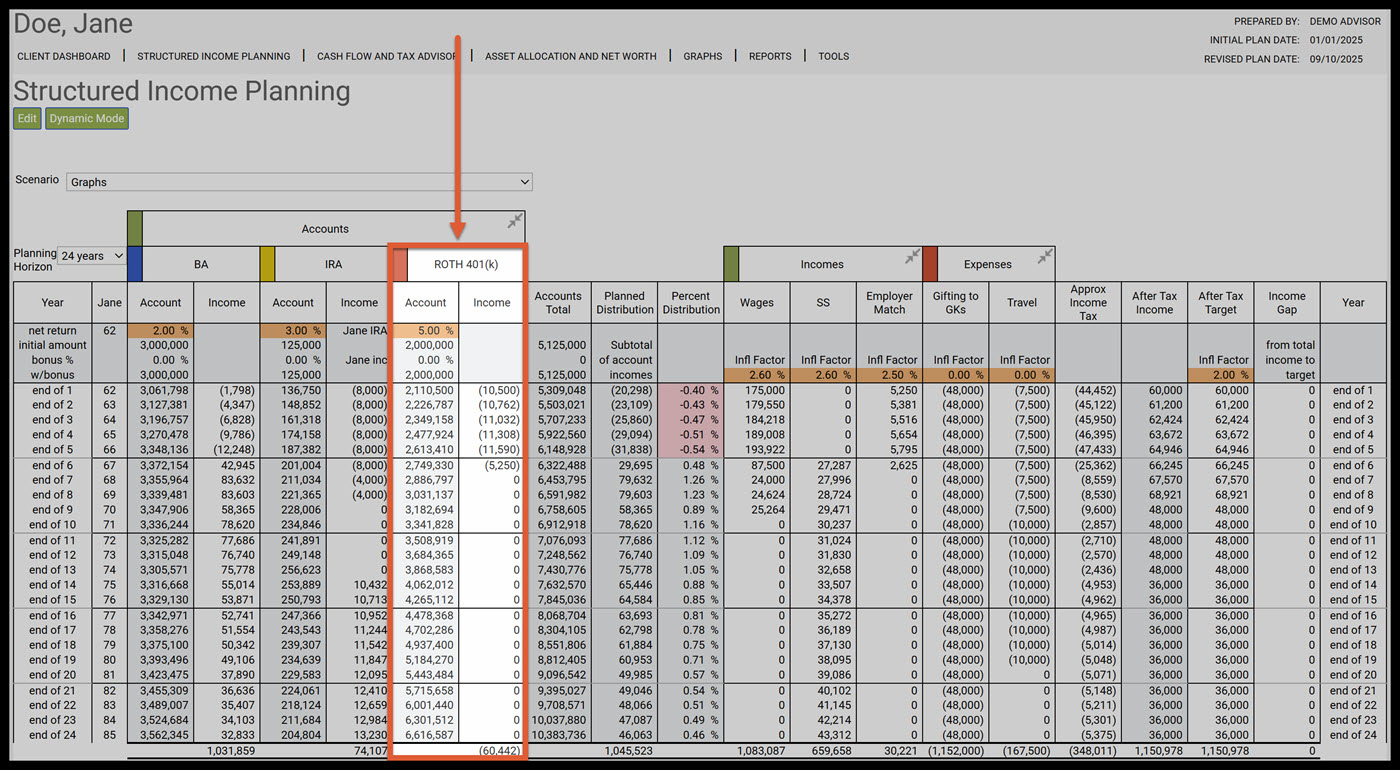
Task: Click the Percent Distribution column header
Action: point(691,302)
